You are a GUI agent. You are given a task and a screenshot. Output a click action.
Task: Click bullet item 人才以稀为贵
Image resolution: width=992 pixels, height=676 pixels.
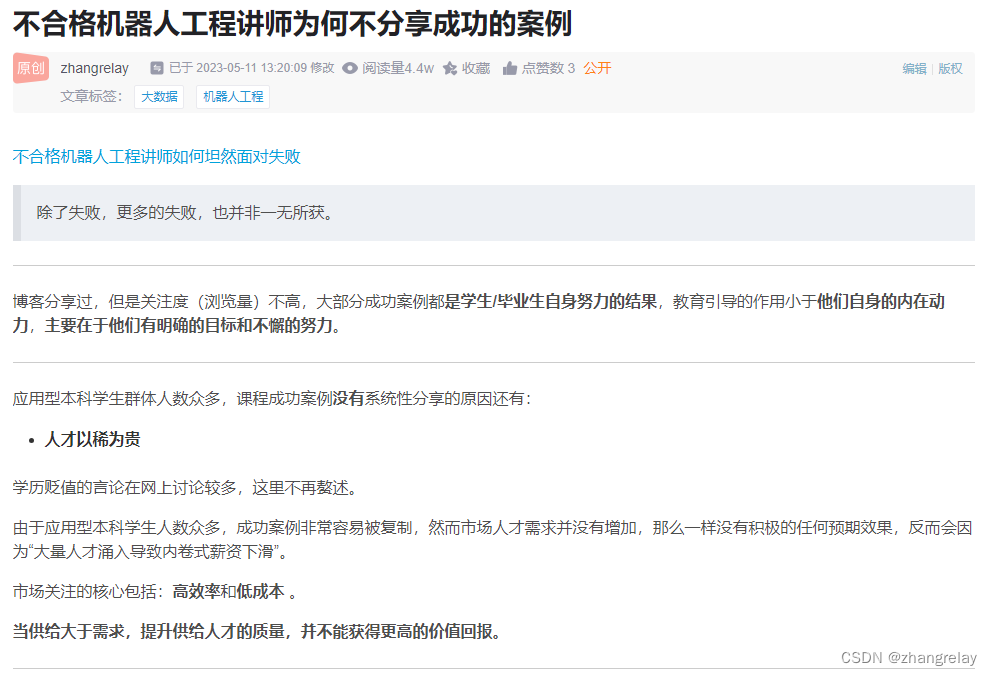(92, 439)
